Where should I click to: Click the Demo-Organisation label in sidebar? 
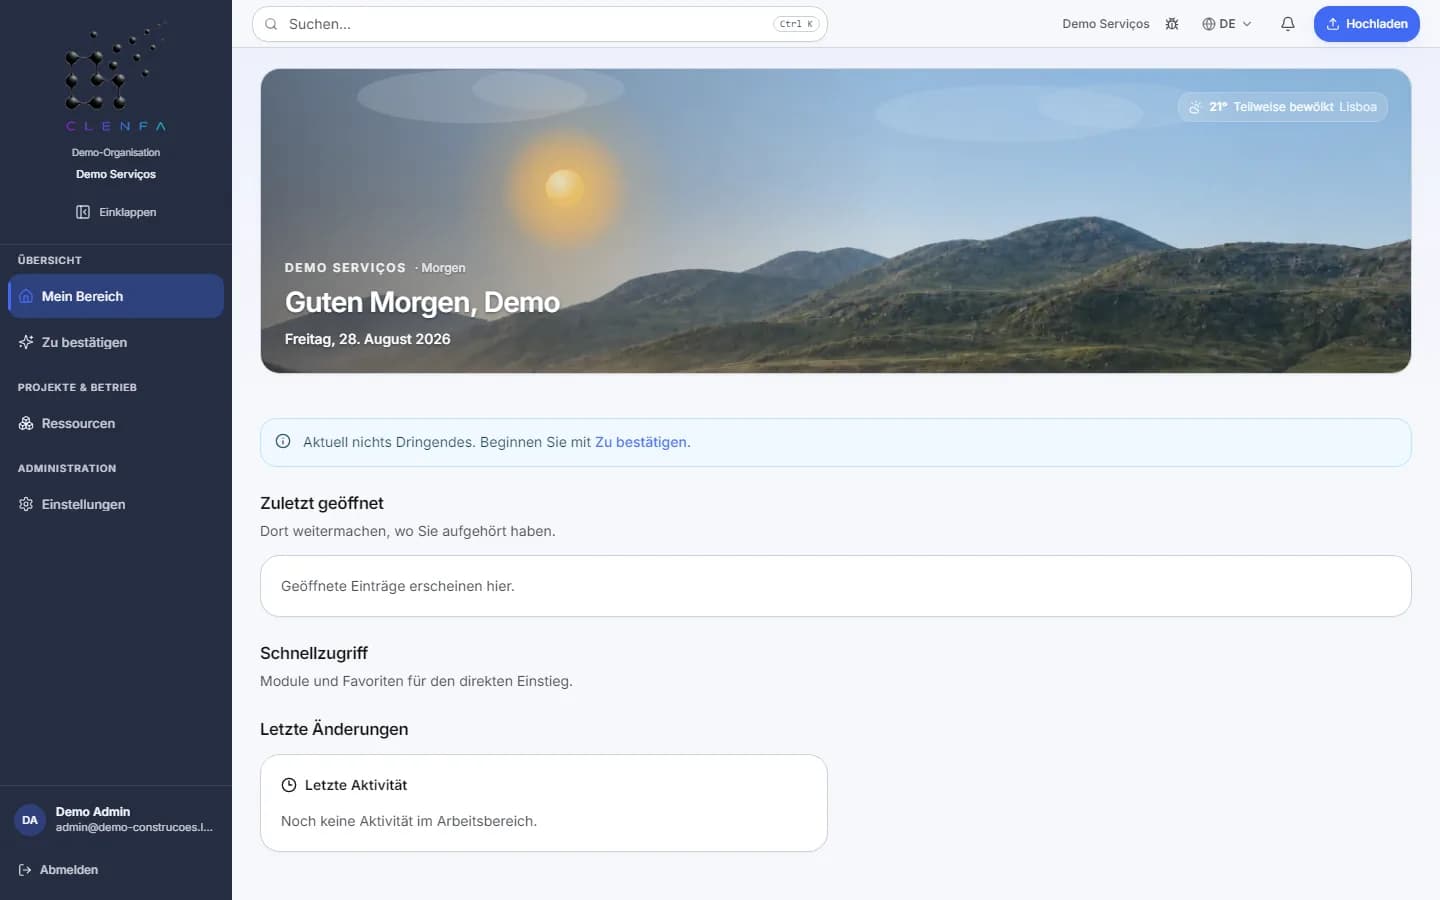pos(116,153)
